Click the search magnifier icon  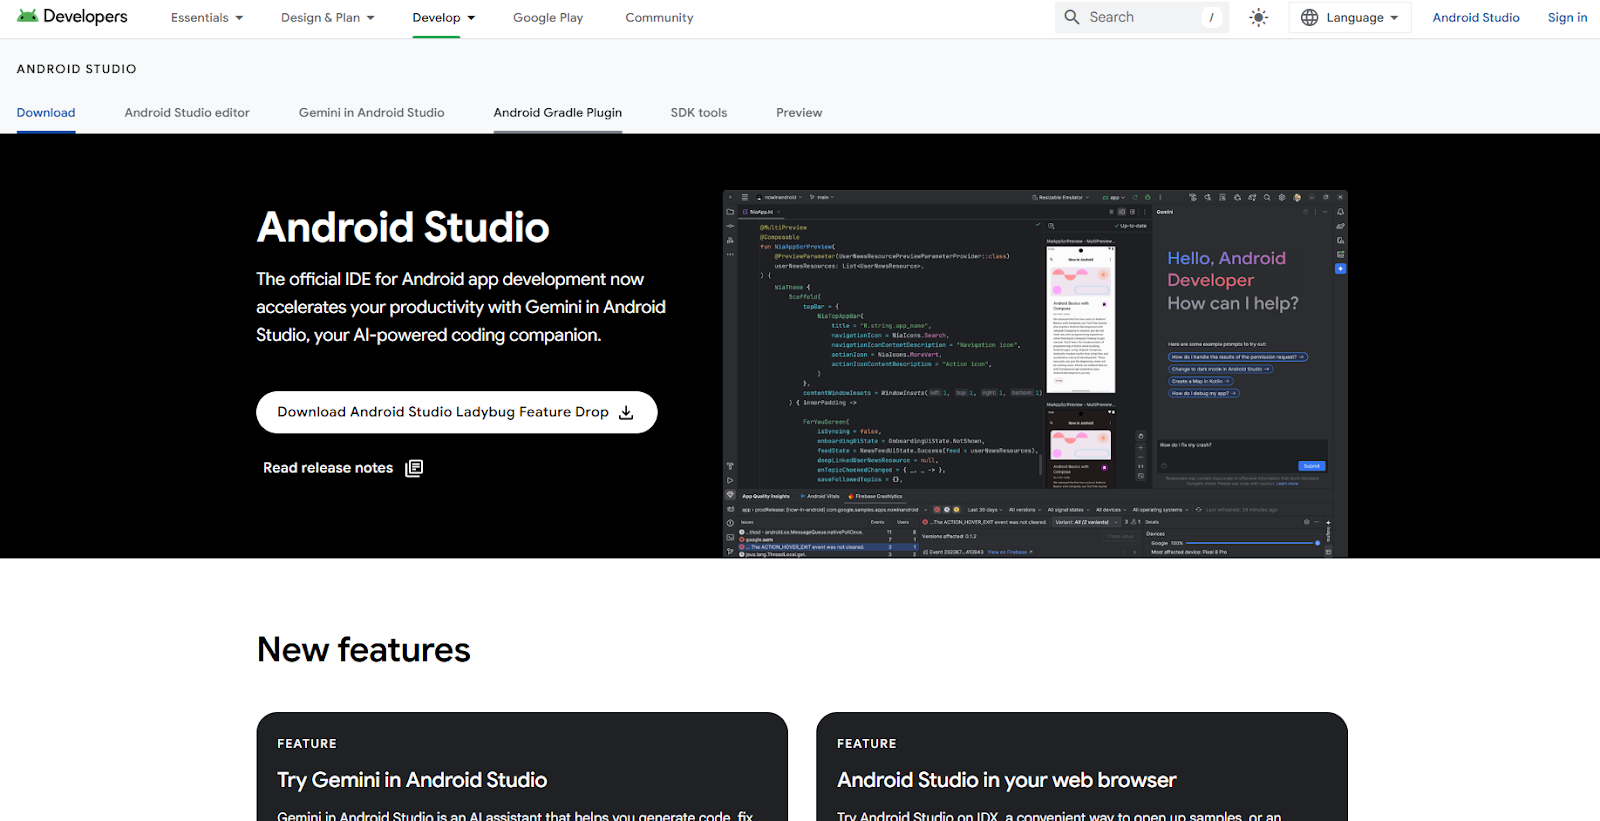[x=1072, y=18]
